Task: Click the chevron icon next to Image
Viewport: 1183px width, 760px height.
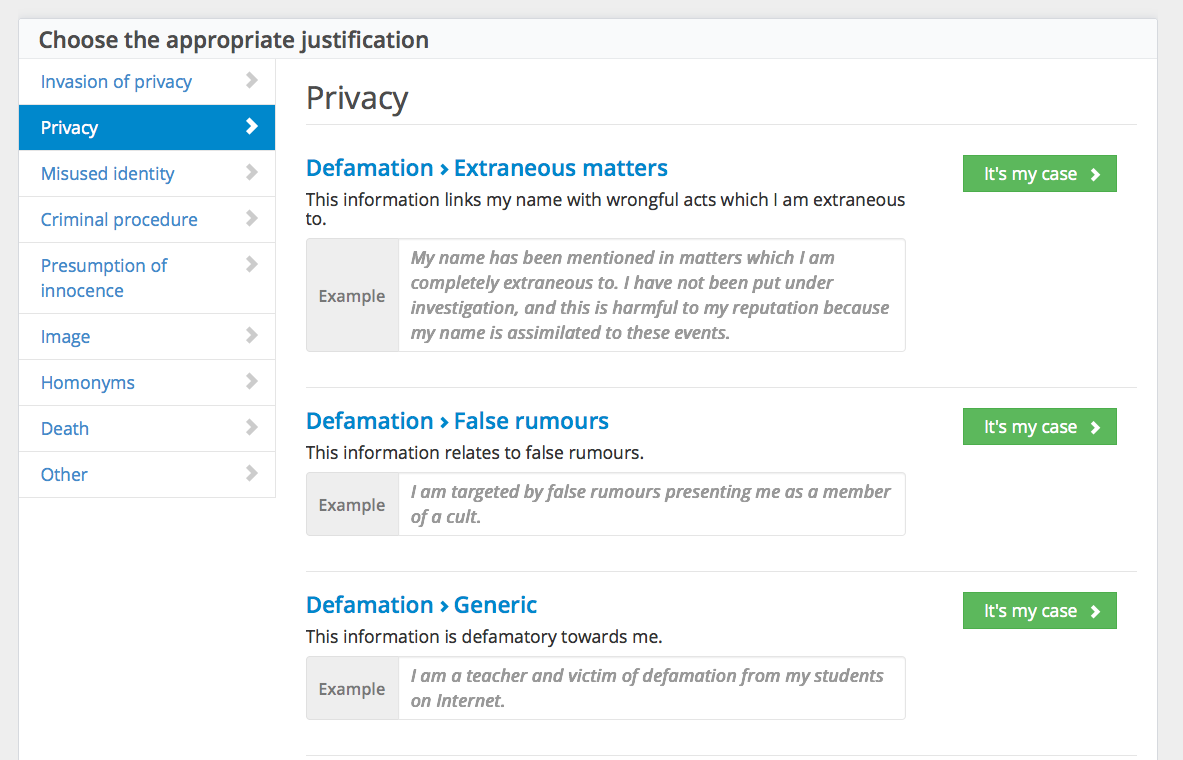Action: (x=251, y=336)
